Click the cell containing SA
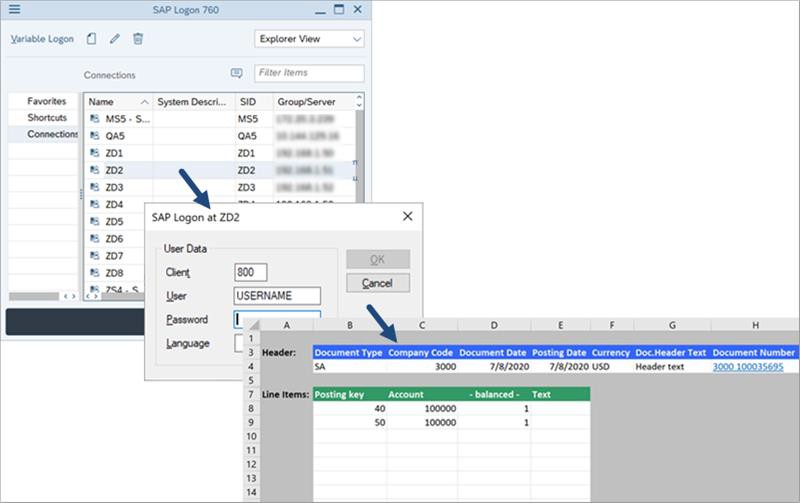This screenshot has width=800, height=503. tap(349, 366)
